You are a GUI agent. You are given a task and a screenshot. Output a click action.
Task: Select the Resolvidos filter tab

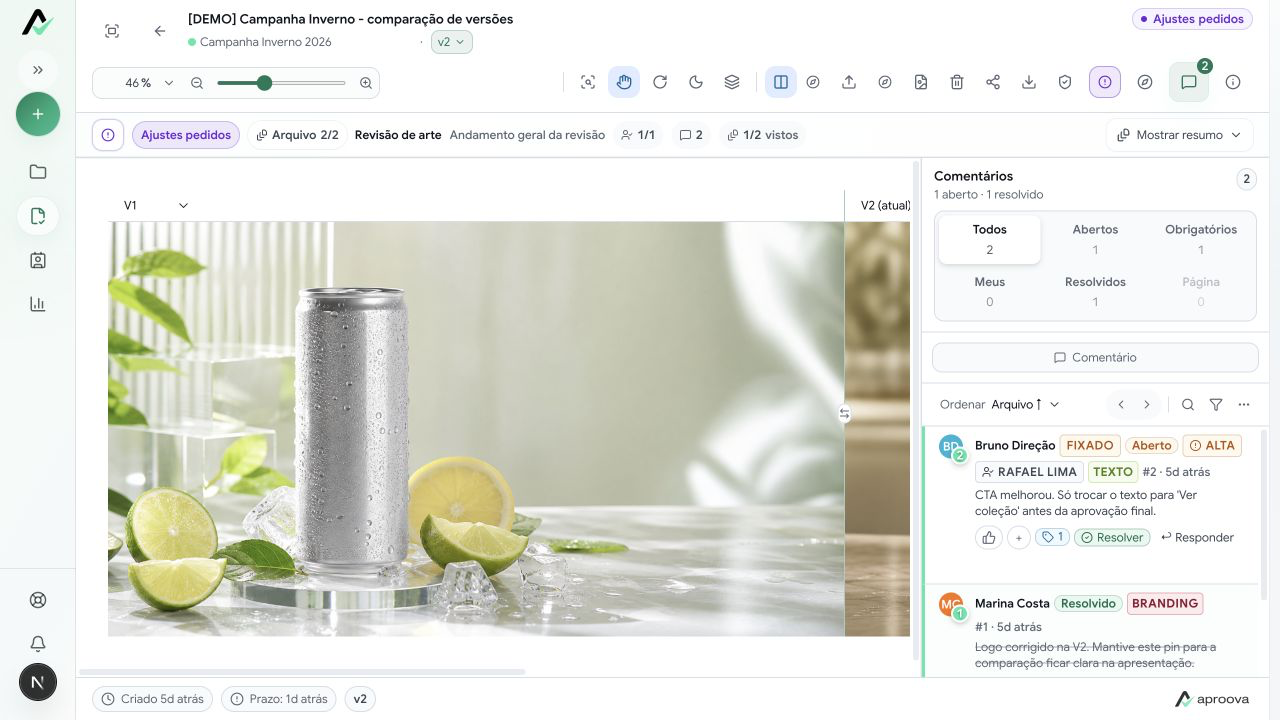tap(1095, 291)
